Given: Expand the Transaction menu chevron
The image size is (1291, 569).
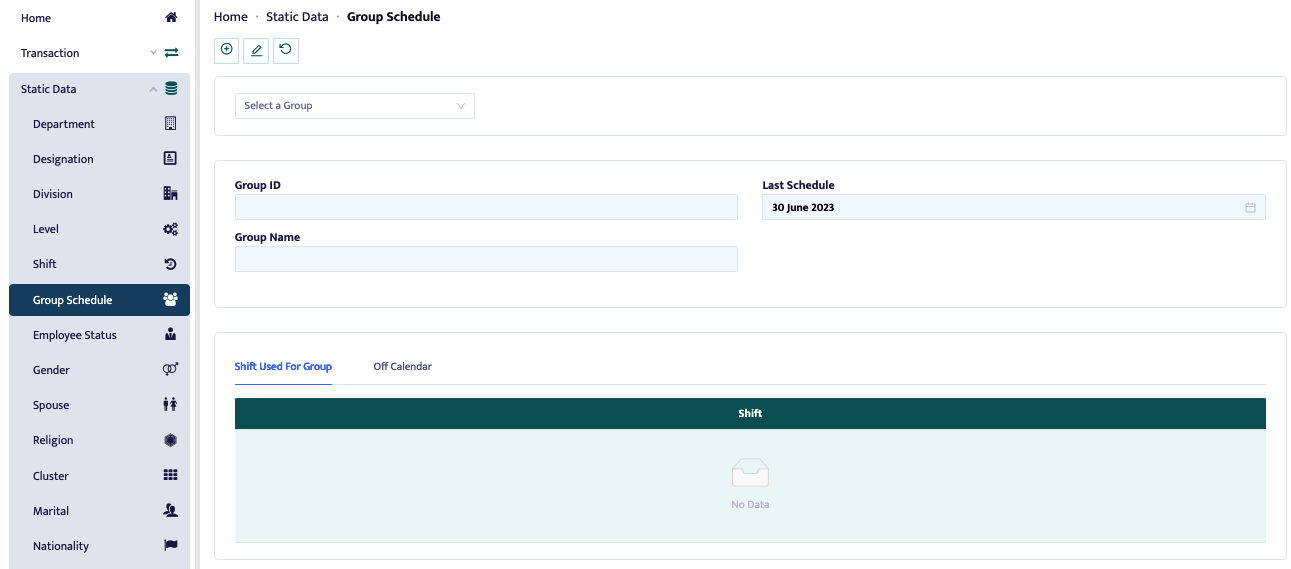Looking at the screenshot, I should (x=153, y=53).
